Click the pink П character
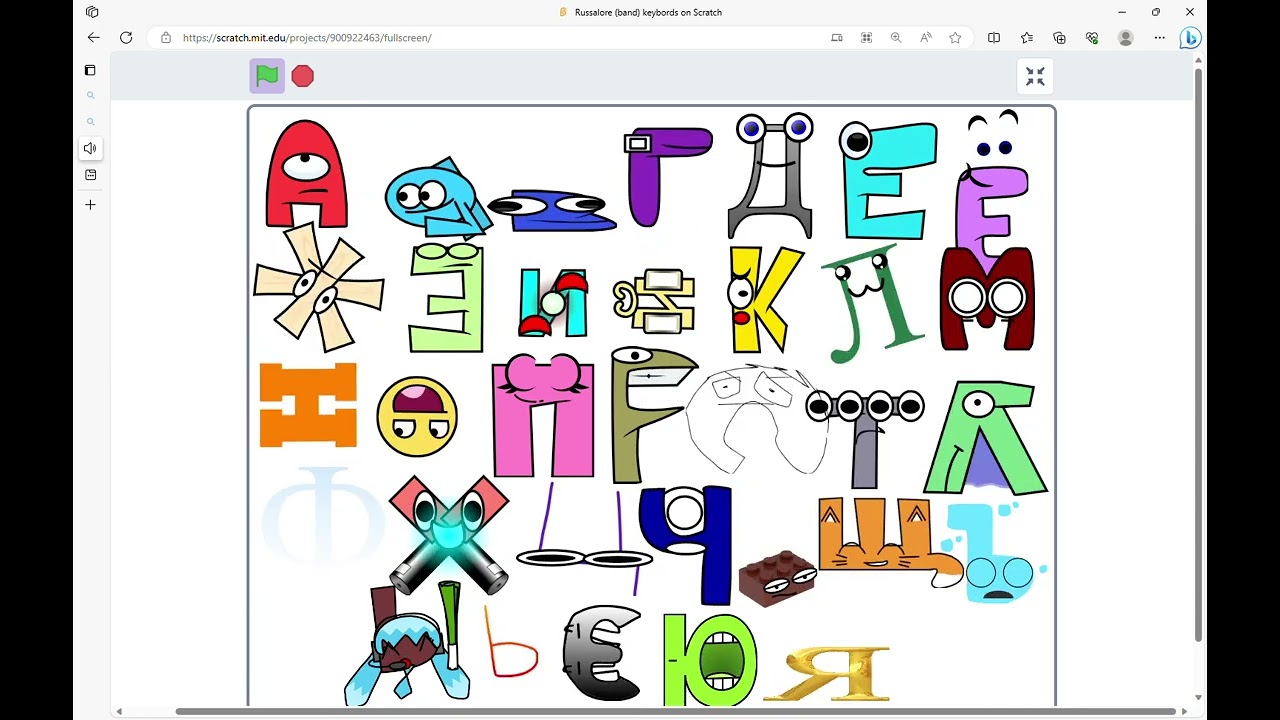 [543, 416]
